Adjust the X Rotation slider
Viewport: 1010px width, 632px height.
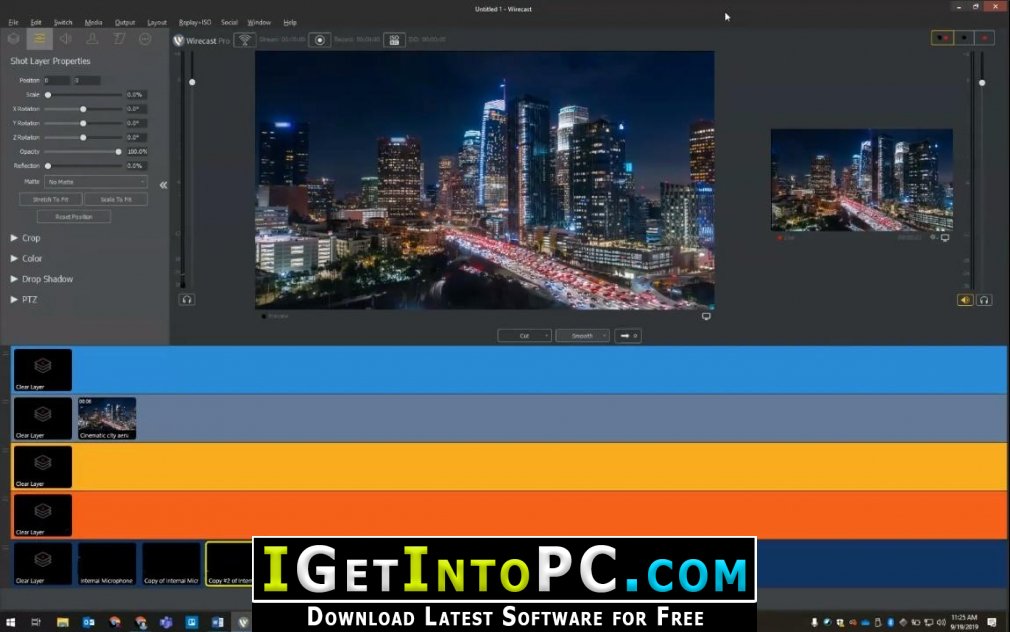83,109
